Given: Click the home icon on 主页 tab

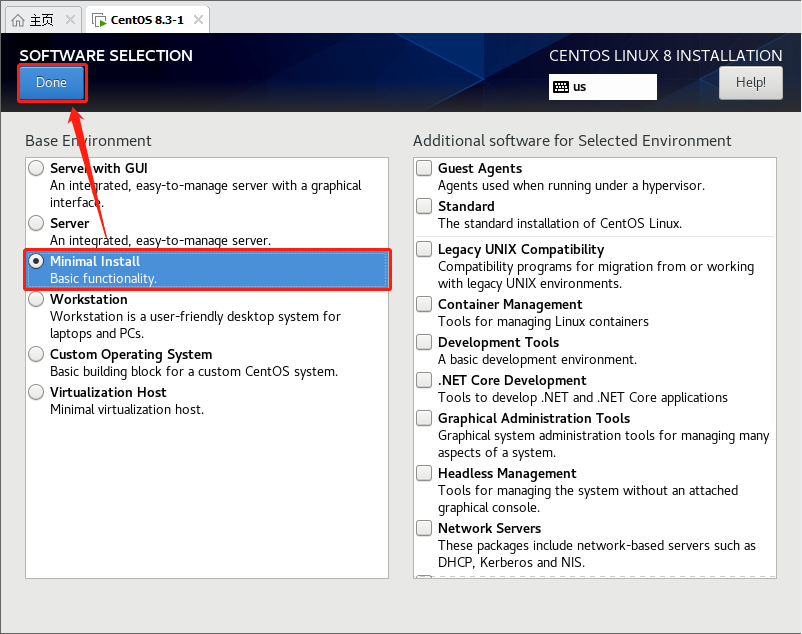Looking at the screenshot, I should click(x=18, y=20).
